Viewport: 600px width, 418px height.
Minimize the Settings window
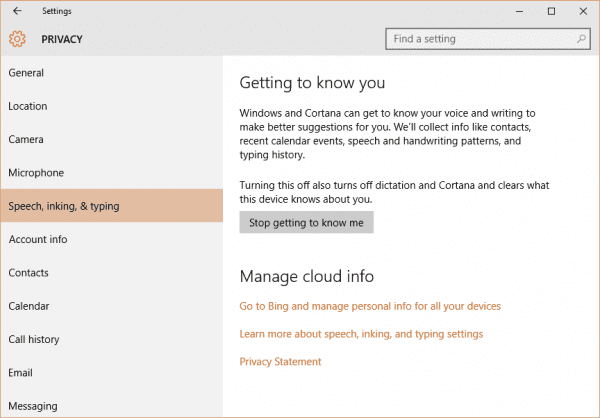(x=519, y=11)
